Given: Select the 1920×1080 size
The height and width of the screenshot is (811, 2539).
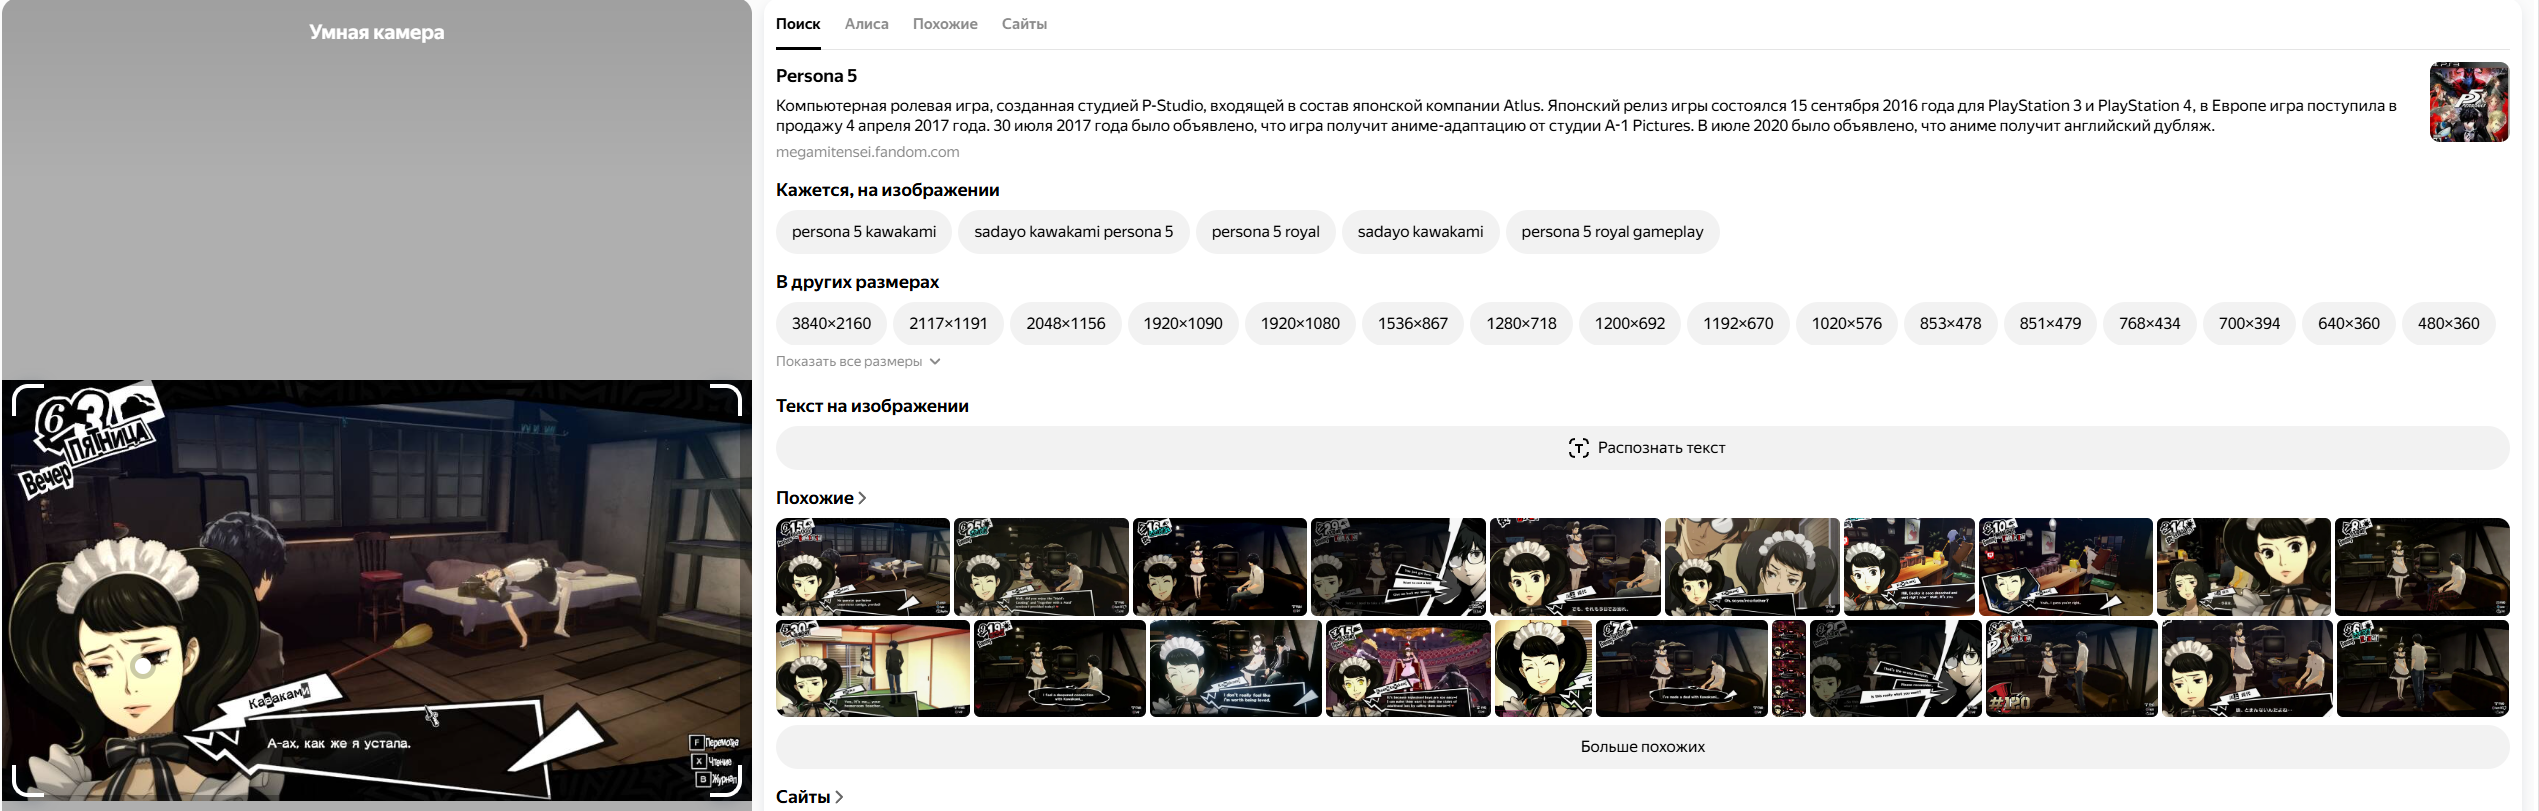Looking at the screenshot, I should tap(1300, 324).
